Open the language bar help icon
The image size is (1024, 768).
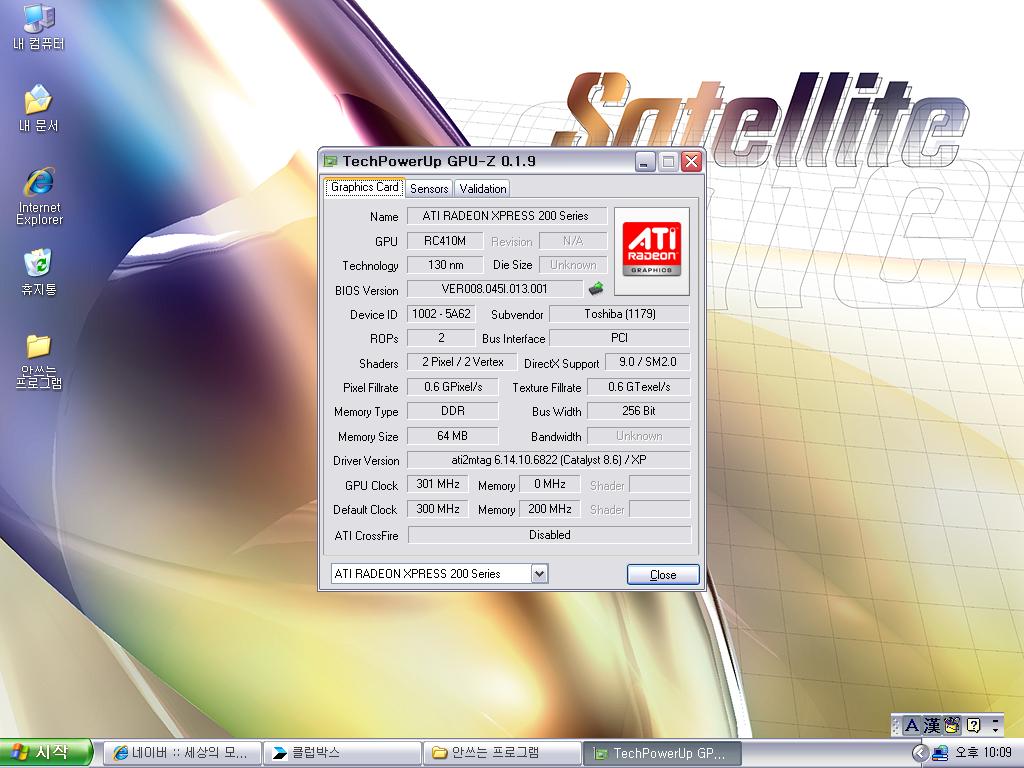[x=973, y=725]
